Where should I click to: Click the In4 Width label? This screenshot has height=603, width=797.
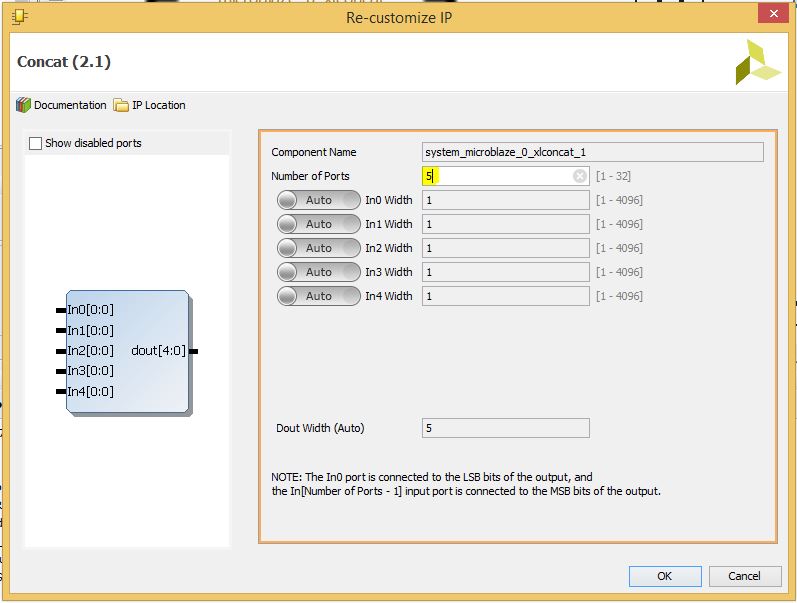(389, 296)
